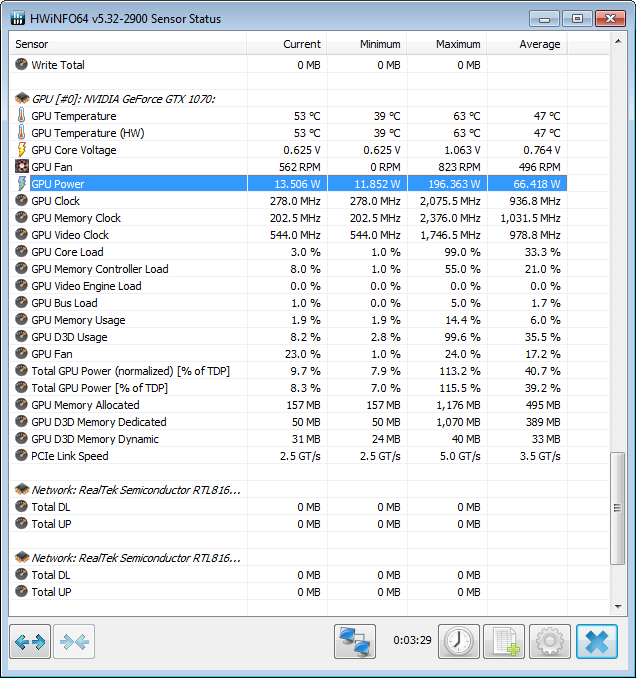Click the GPU Clock gauge icon
The image size is (636, 678).
[x=21, y=200]
